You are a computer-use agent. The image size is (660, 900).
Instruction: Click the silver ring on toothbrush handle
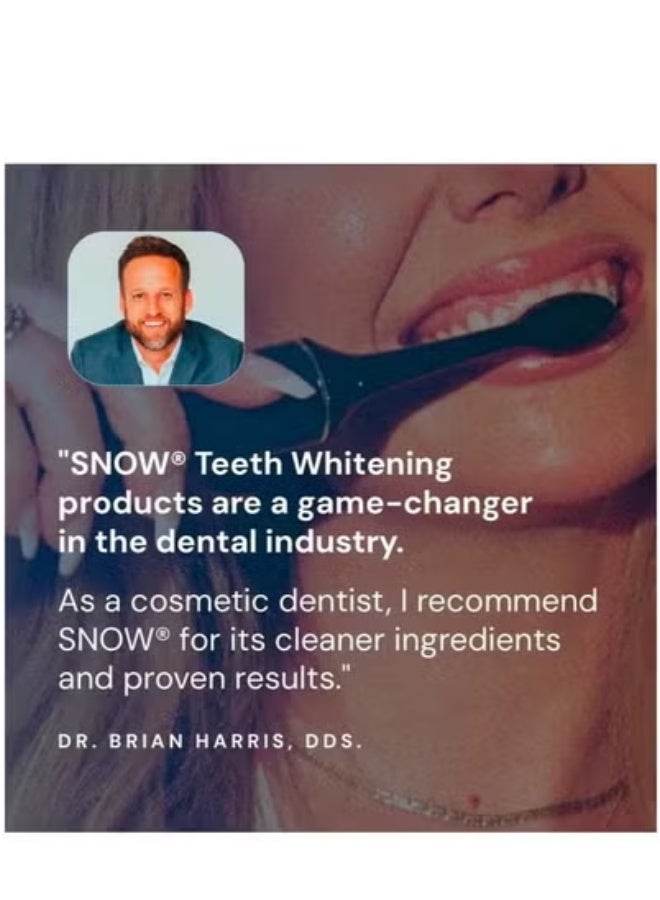click(x=317, y=387)
